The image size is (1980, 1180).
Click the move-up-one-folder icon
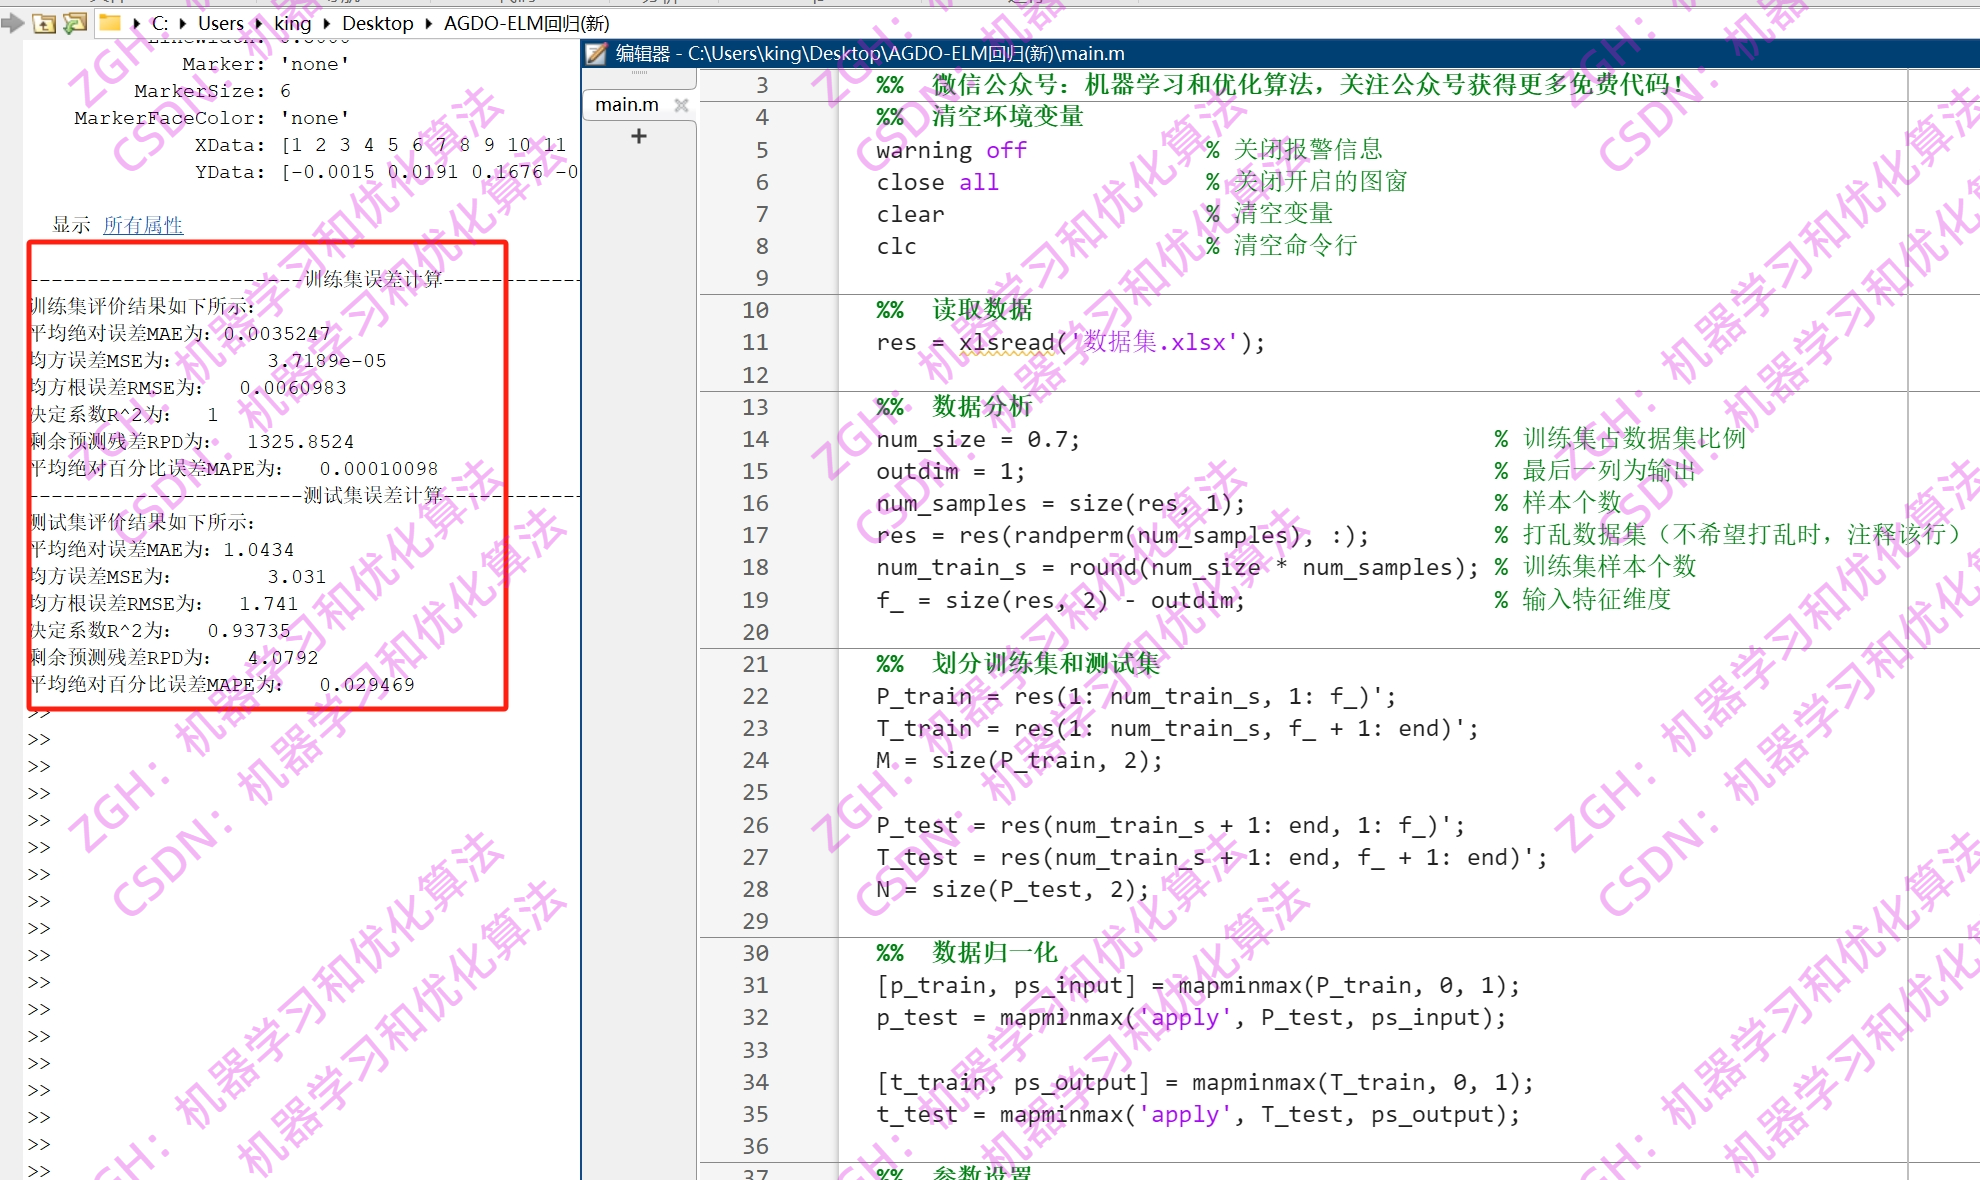(45, 23)
